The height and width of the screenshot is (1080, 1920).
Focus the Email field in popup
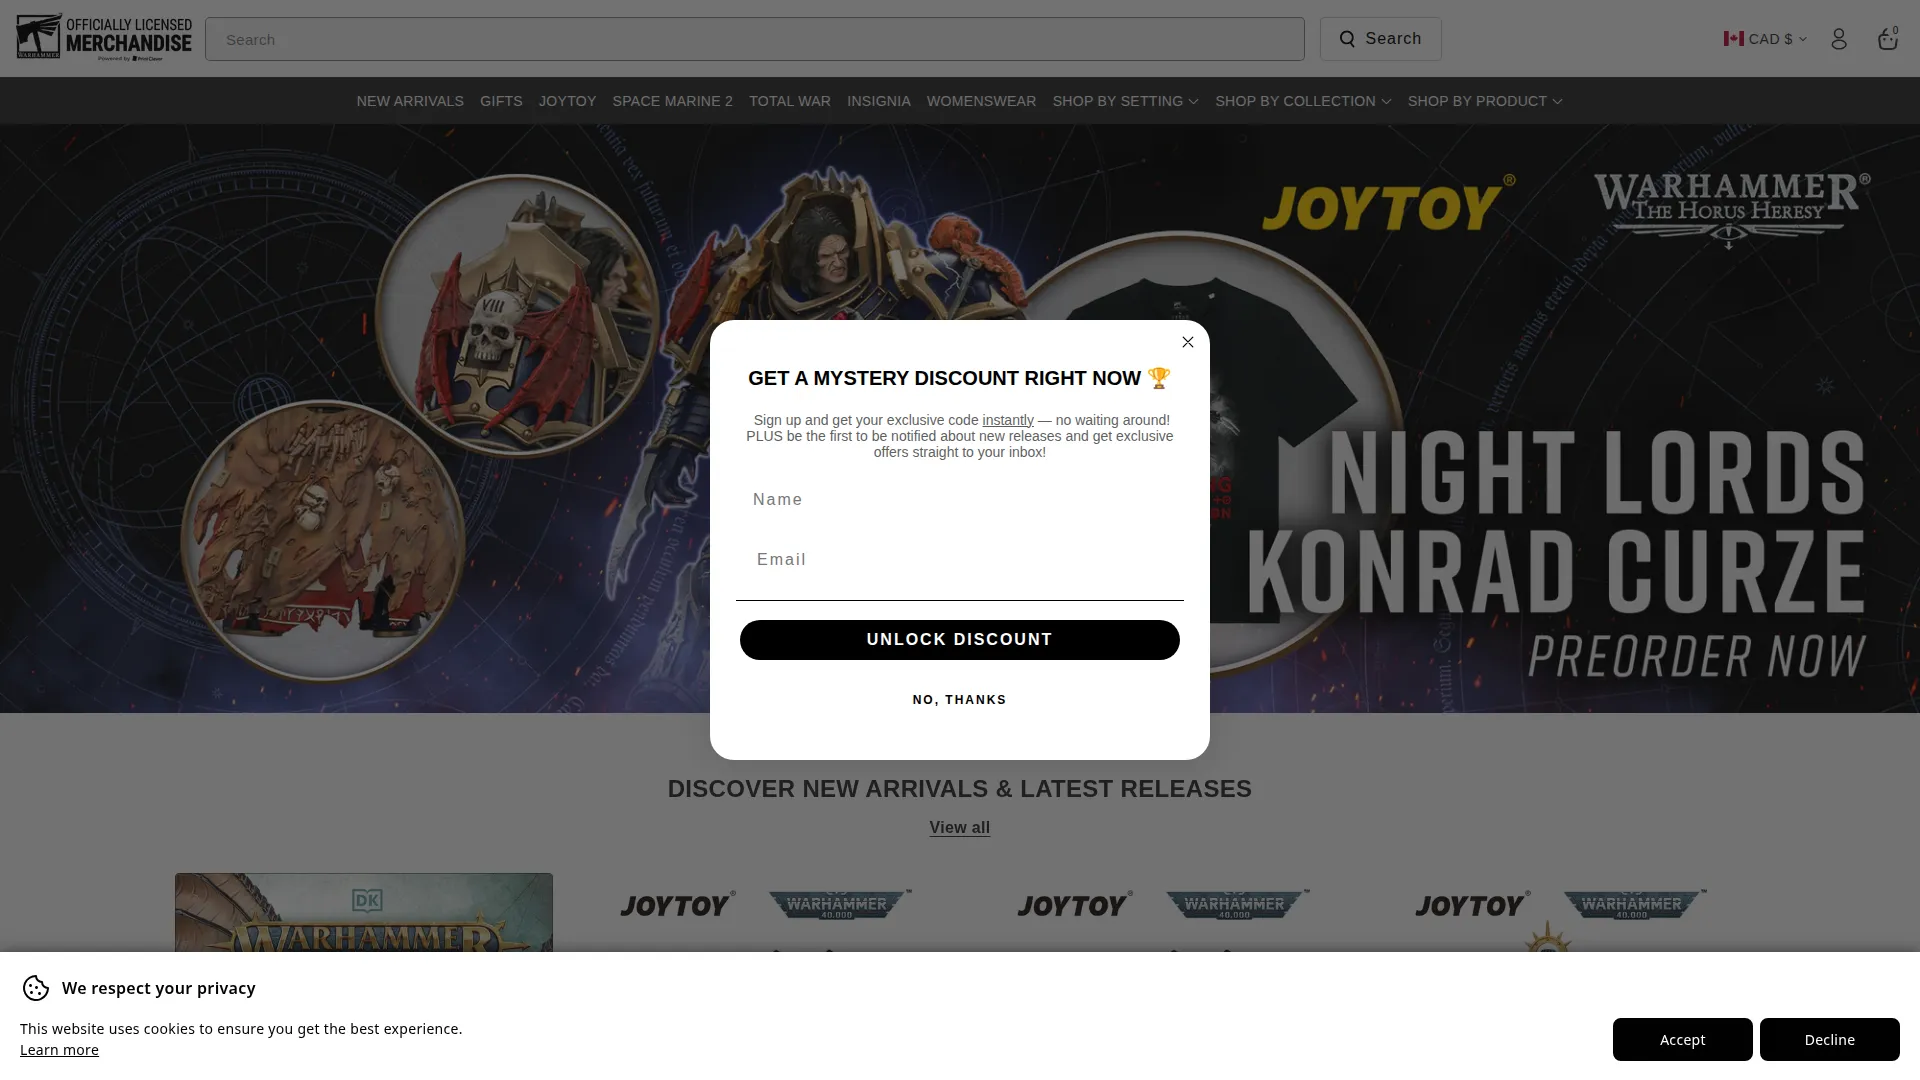(959, 560)
